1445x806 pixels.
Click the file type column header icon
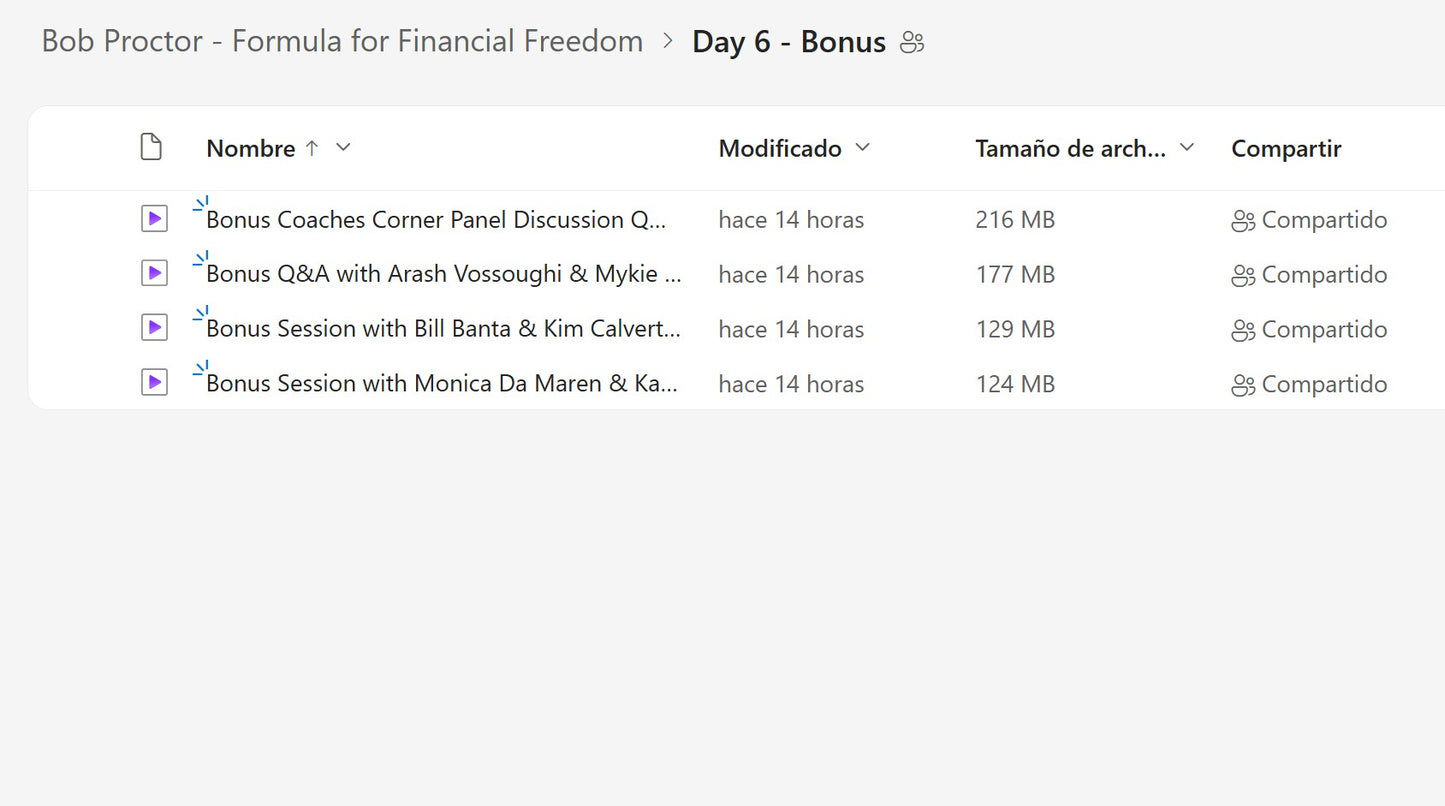150,148
